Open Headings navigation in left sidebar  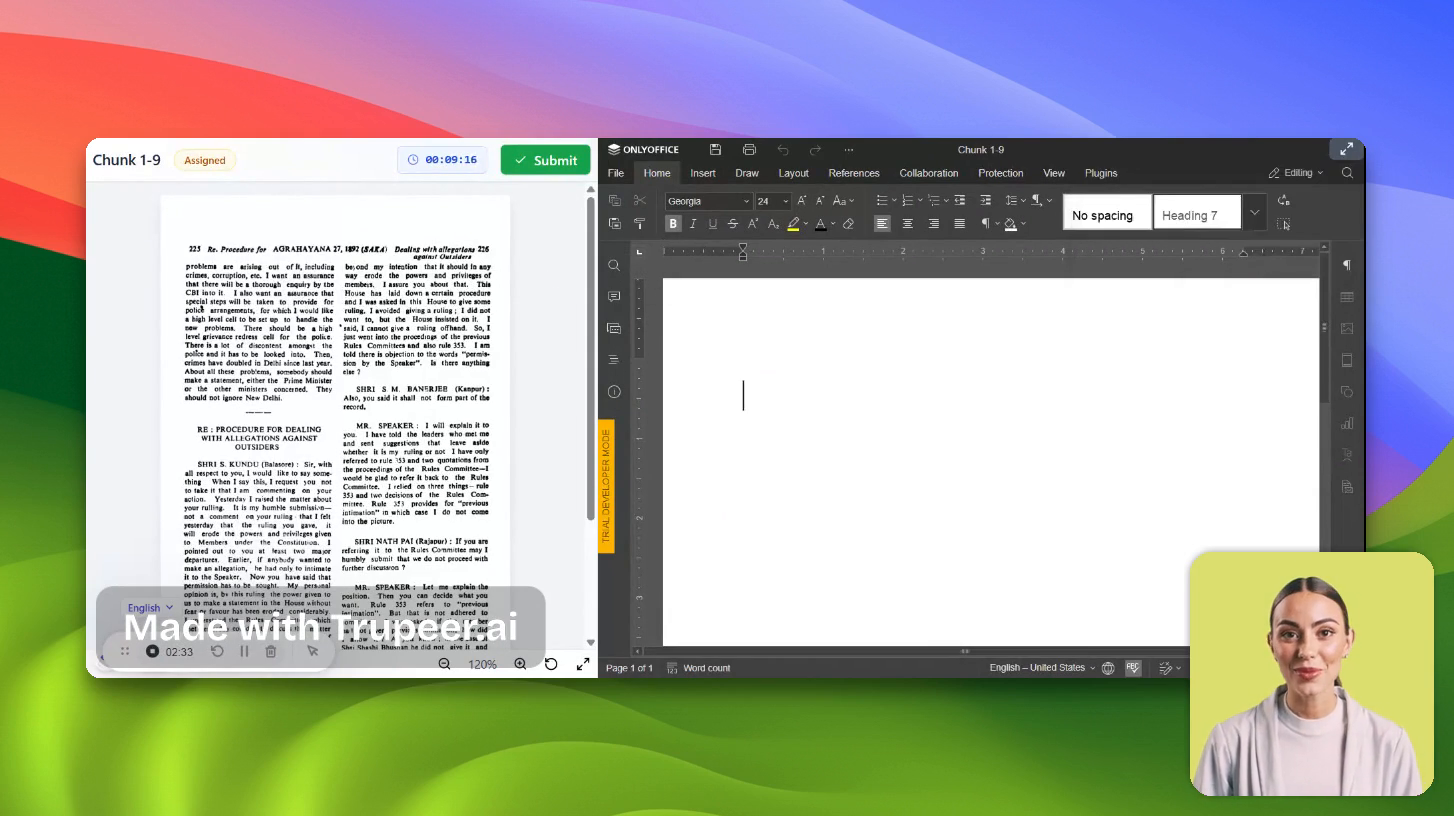614,360
